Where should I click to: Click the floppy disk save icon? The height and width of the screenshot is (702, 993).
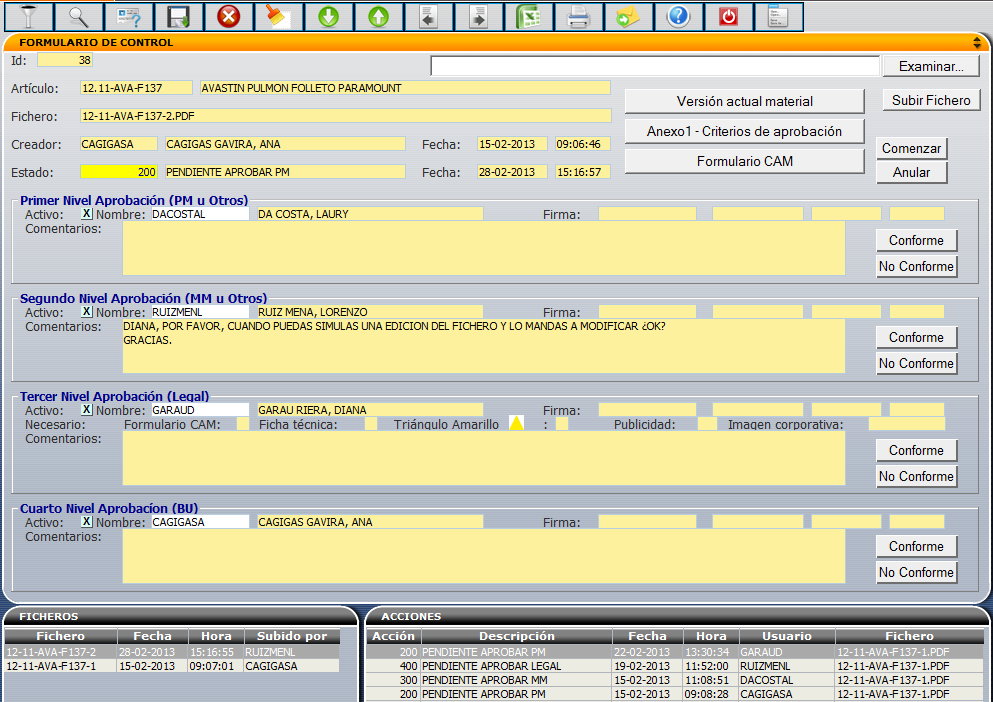coord(179,16)
